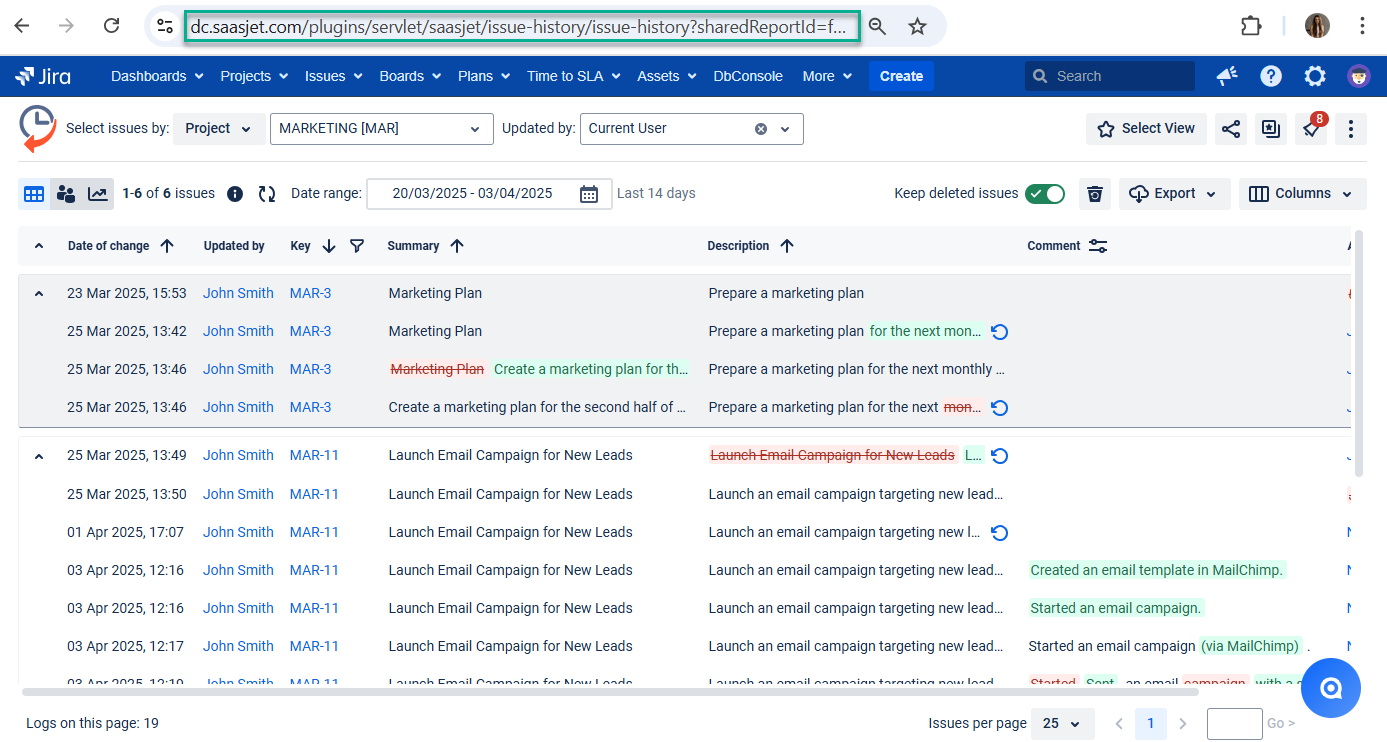Select the table grid view toggle

34,194
